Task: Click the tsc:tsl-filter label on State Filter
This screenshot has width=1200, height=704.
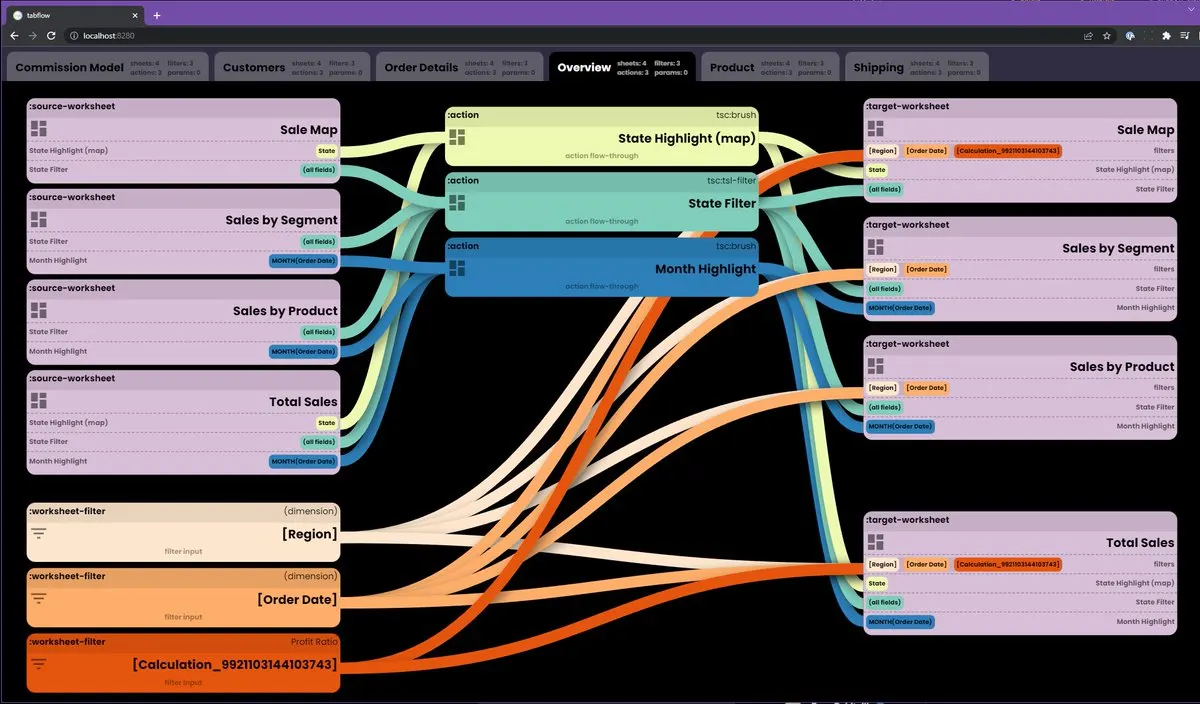Action: pyautogui.click(x=731, y=180)
